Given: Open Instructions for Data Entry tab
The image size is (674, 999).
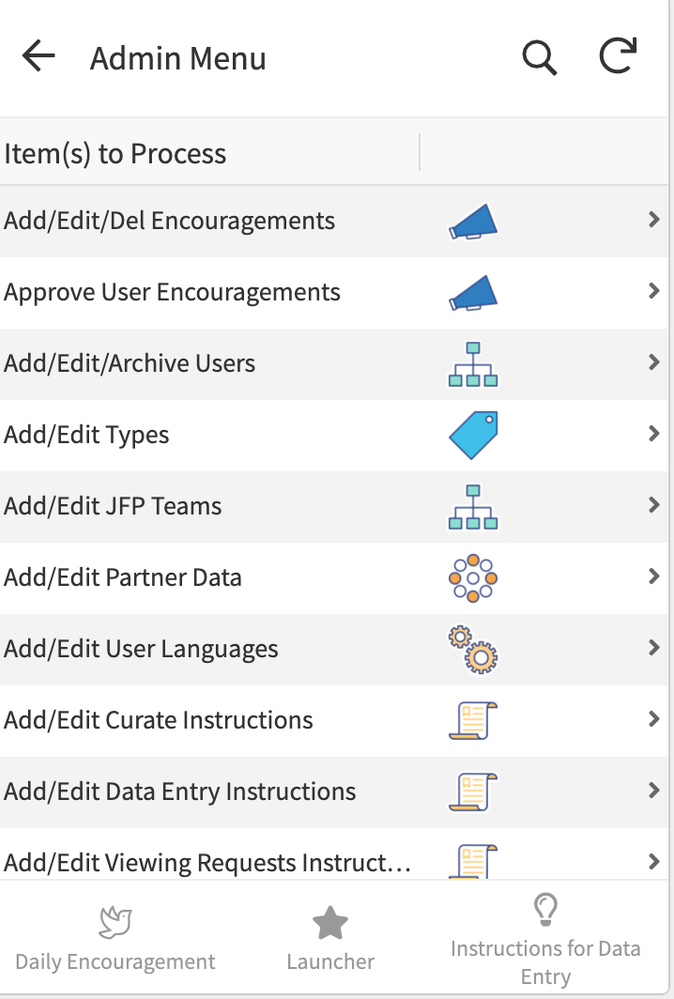Looking at the screenshot, I should click(545, 939).
